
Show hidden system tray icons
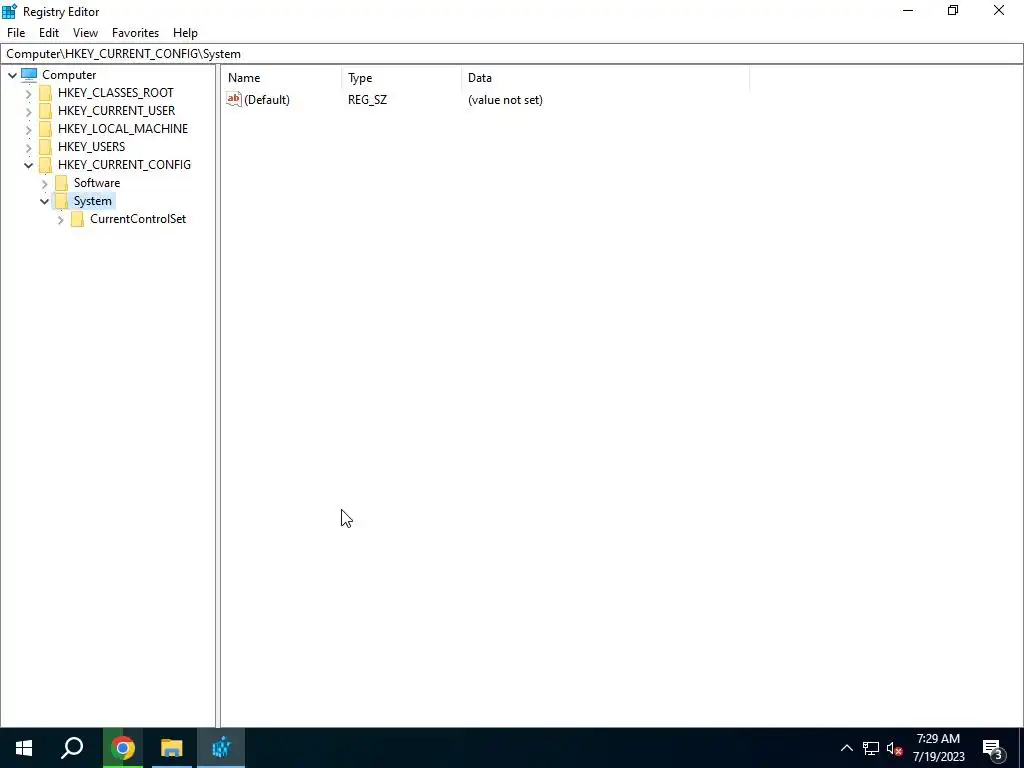click(x=846, y=748)
